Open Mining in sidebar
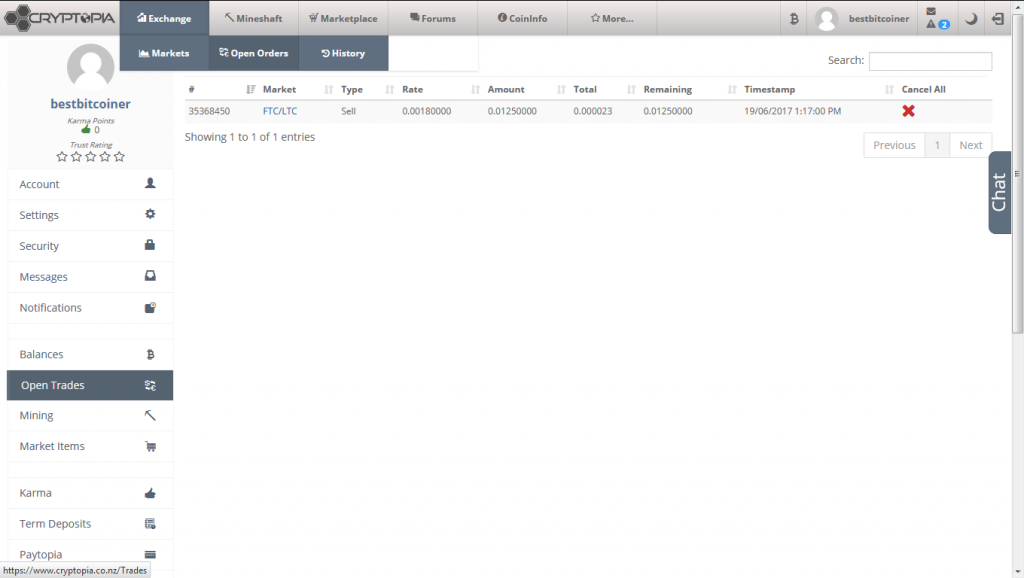The image size is (1024, 578). 90,415
